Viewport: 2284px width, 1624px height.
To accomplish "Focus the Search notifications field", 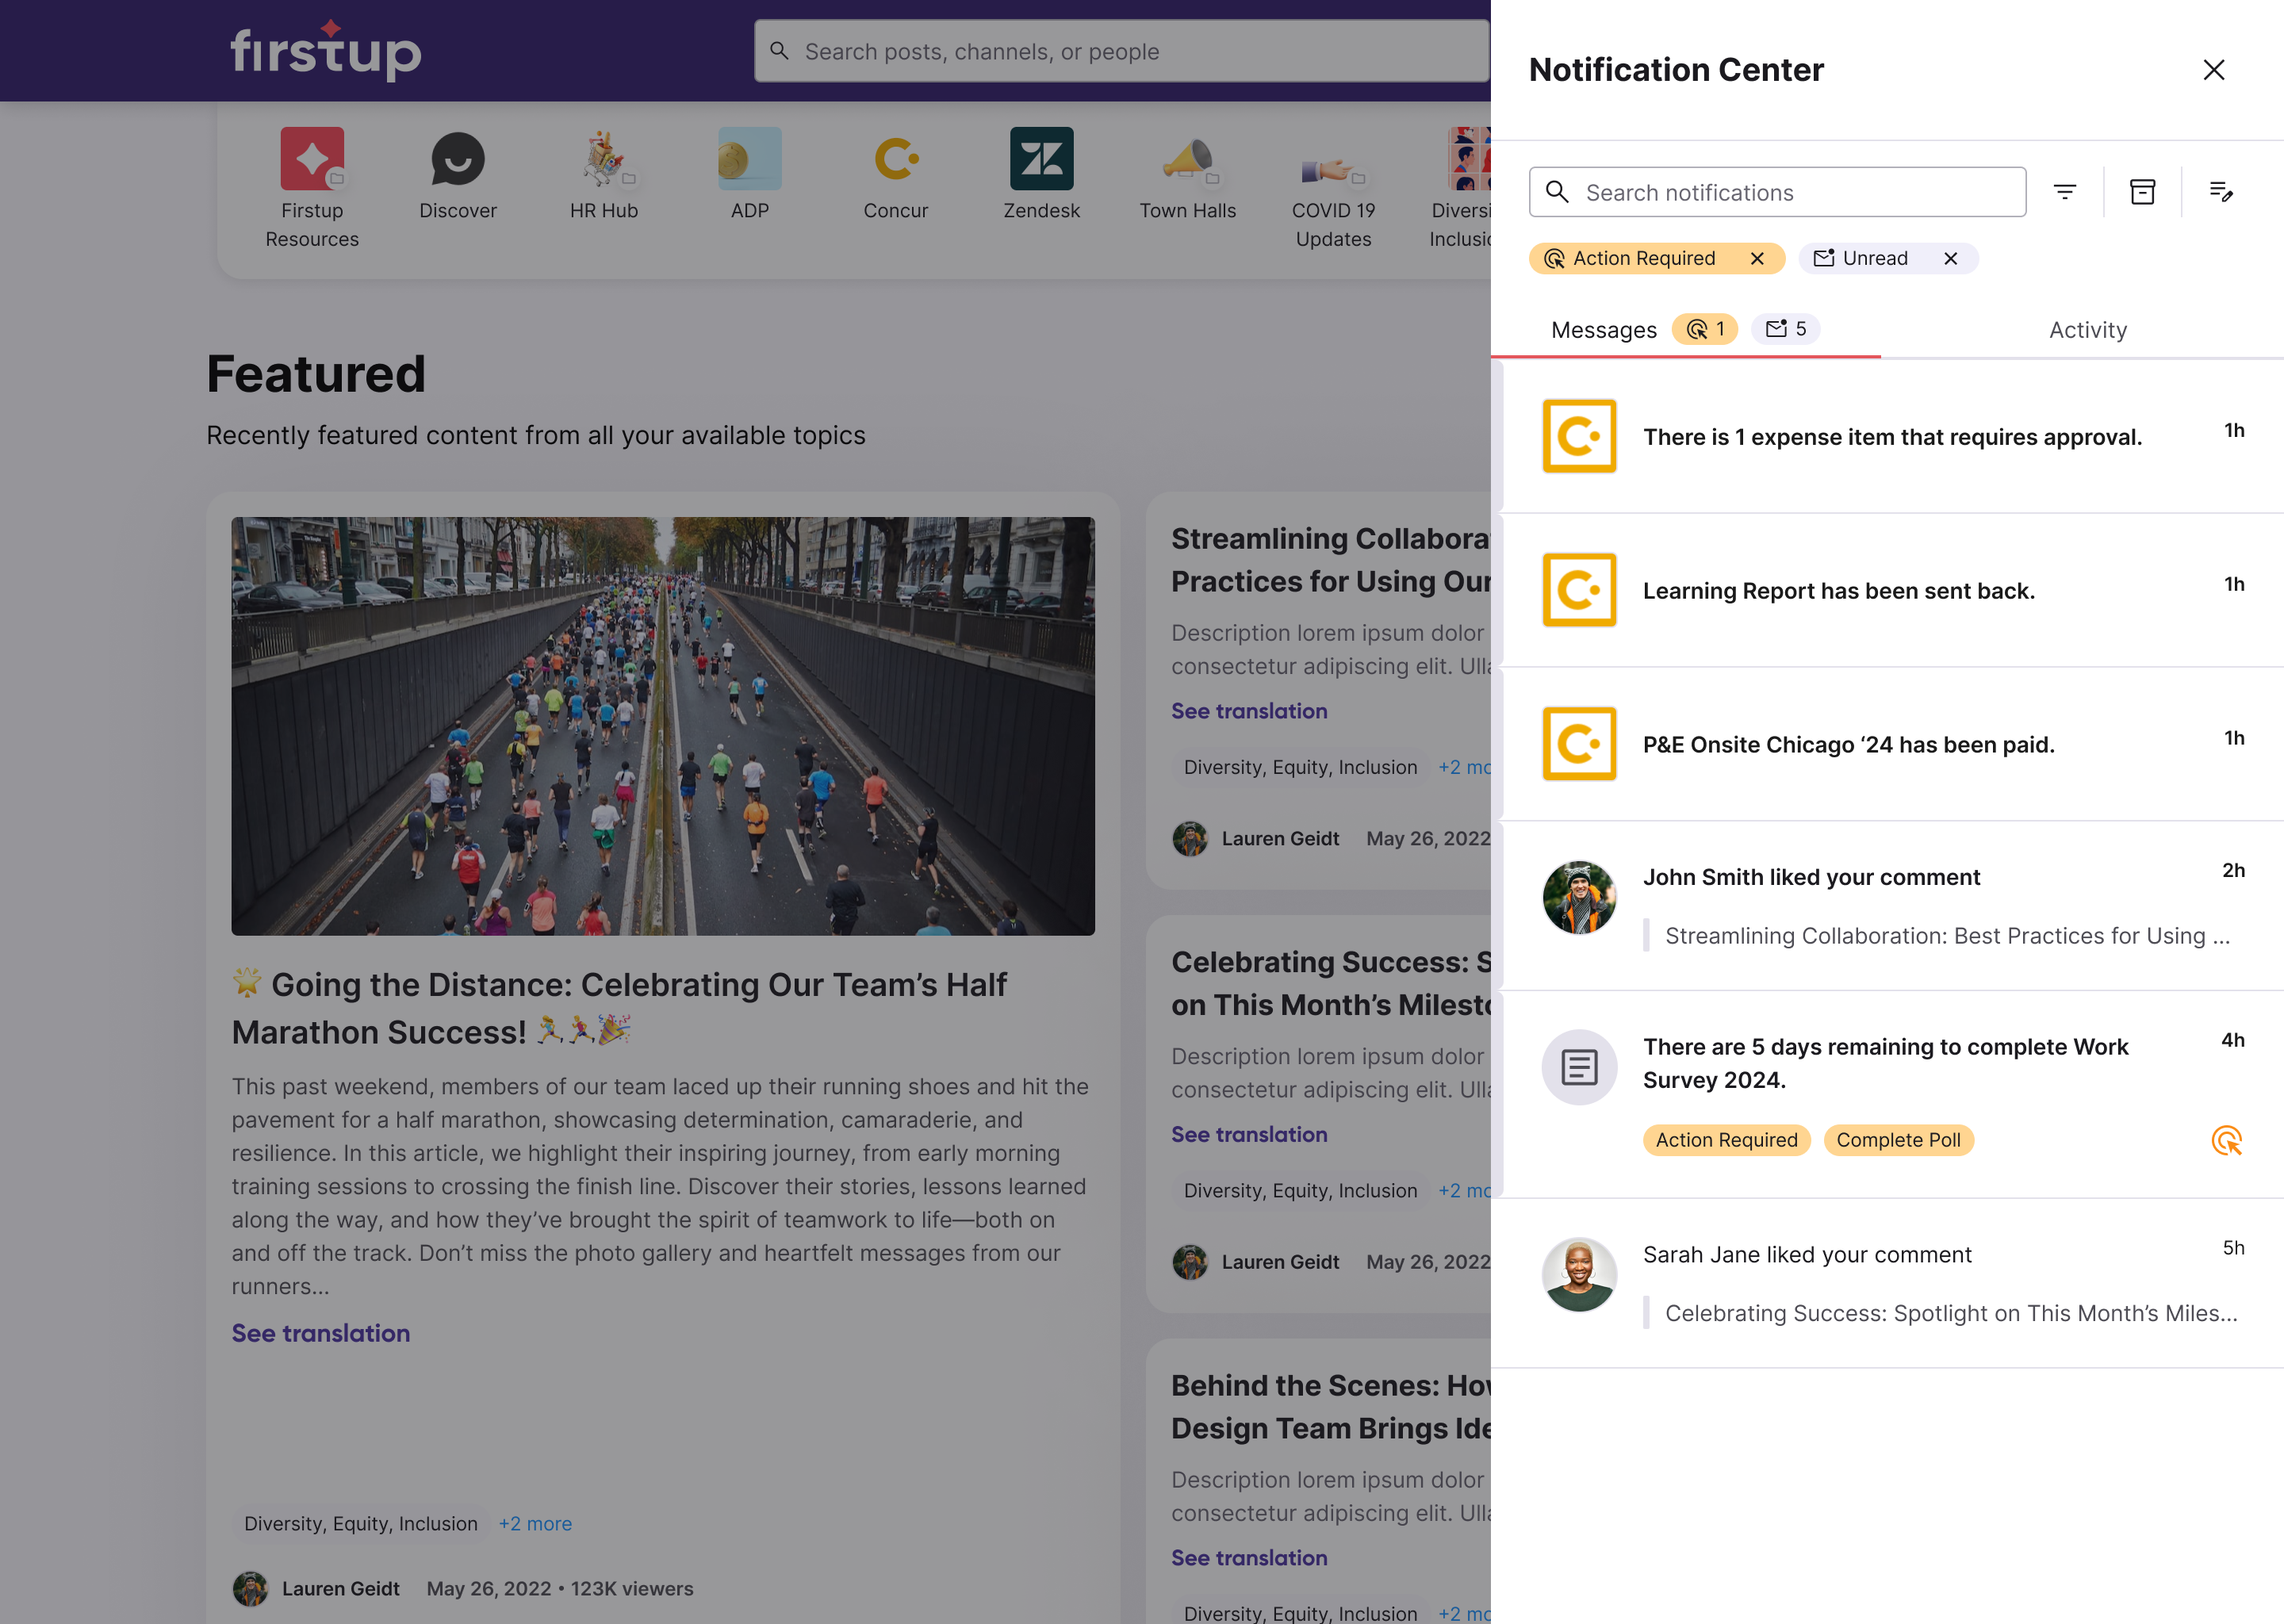I will tap(1777, 192).
